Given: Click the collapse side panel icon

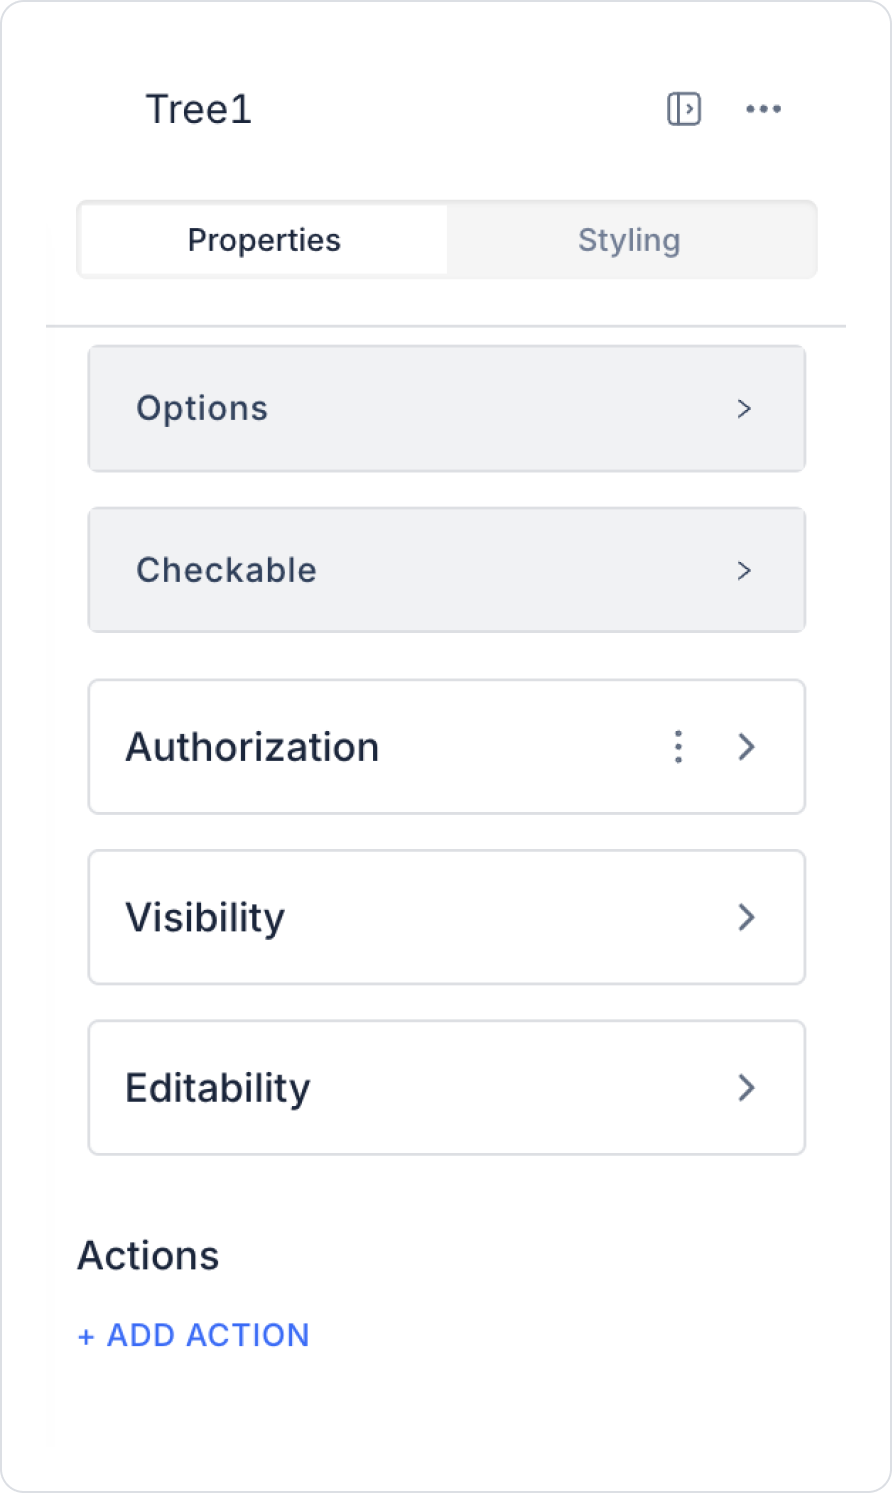Looking at the screenshot, I should [x=684, y=109].
